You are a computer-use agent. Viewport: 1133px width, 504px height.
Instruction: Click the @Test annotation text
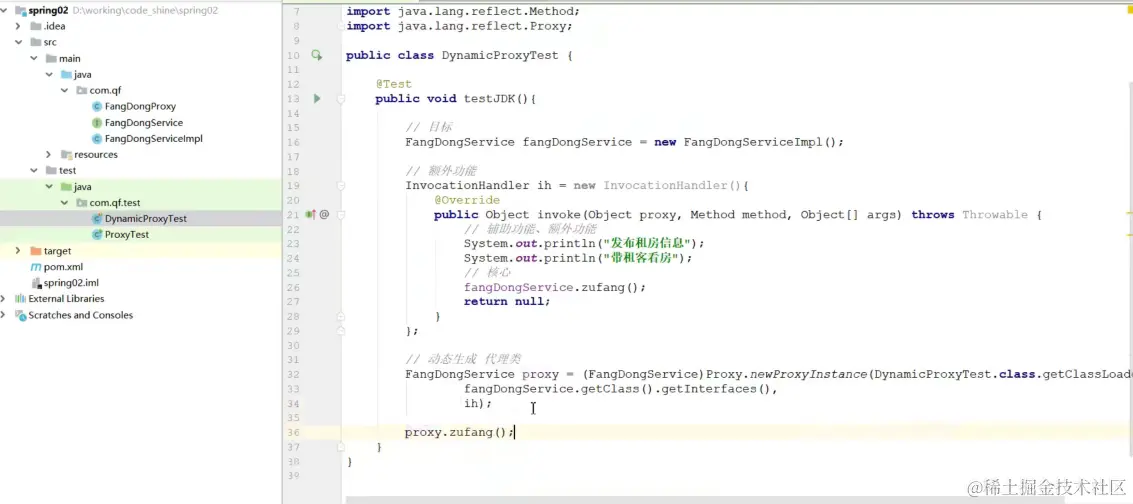(393, 84)
